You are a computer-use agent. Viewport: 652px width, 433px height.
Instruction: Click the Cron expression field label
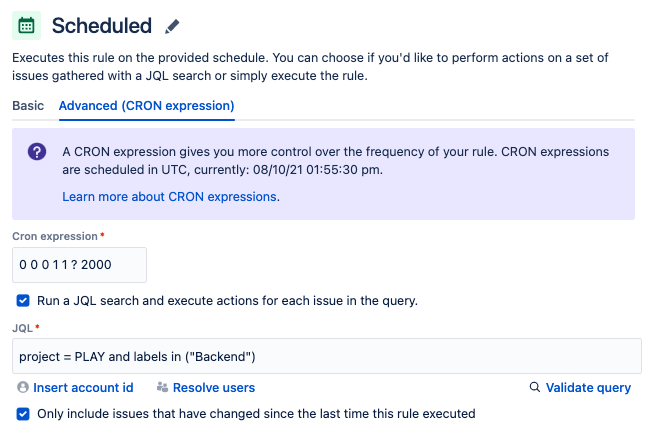click(54, 236)
